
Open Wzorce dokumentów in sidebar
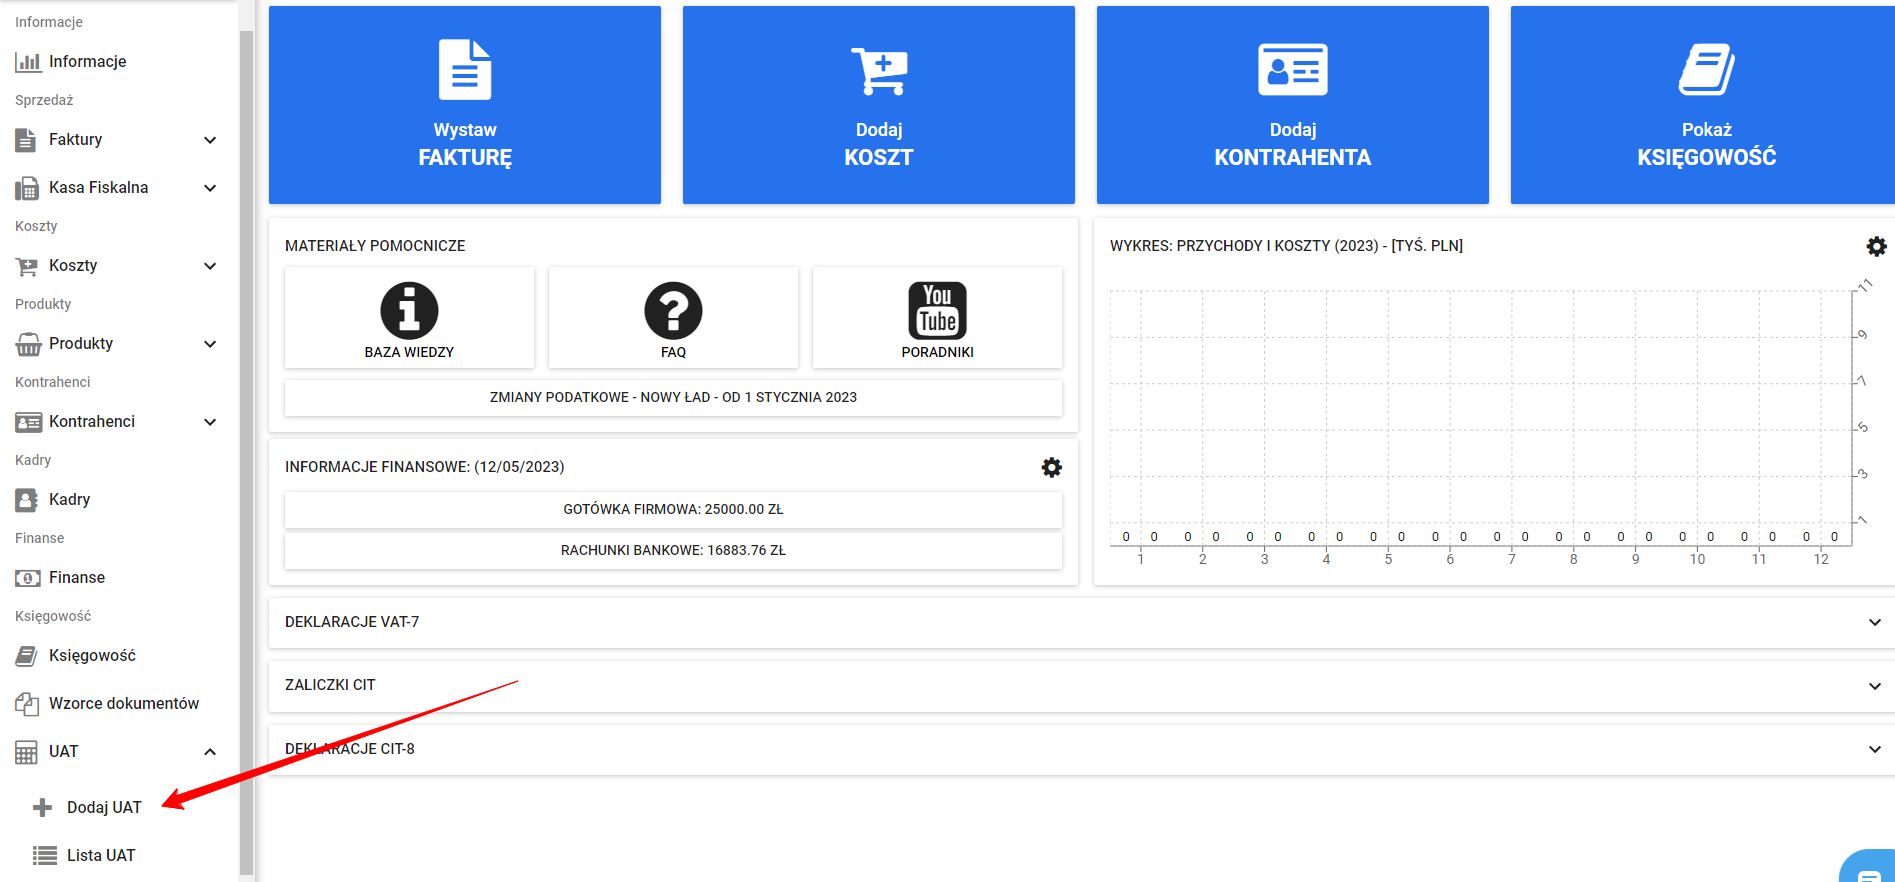(x=124, y=703)
